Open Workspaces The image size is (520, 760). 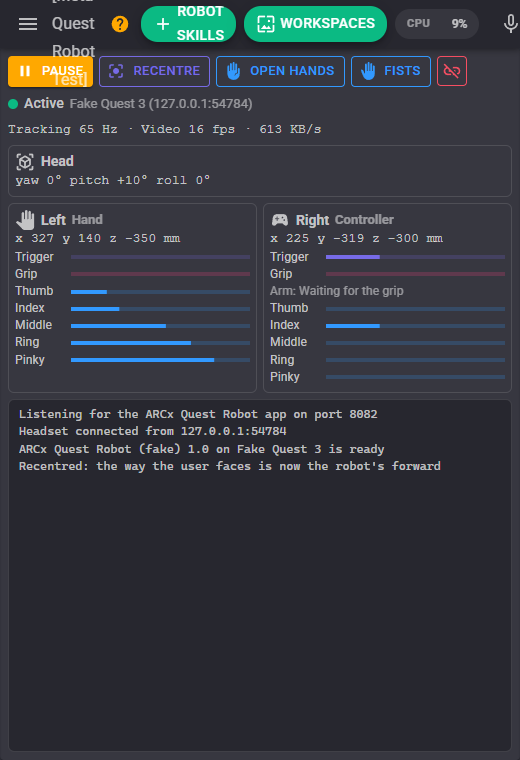315,24
